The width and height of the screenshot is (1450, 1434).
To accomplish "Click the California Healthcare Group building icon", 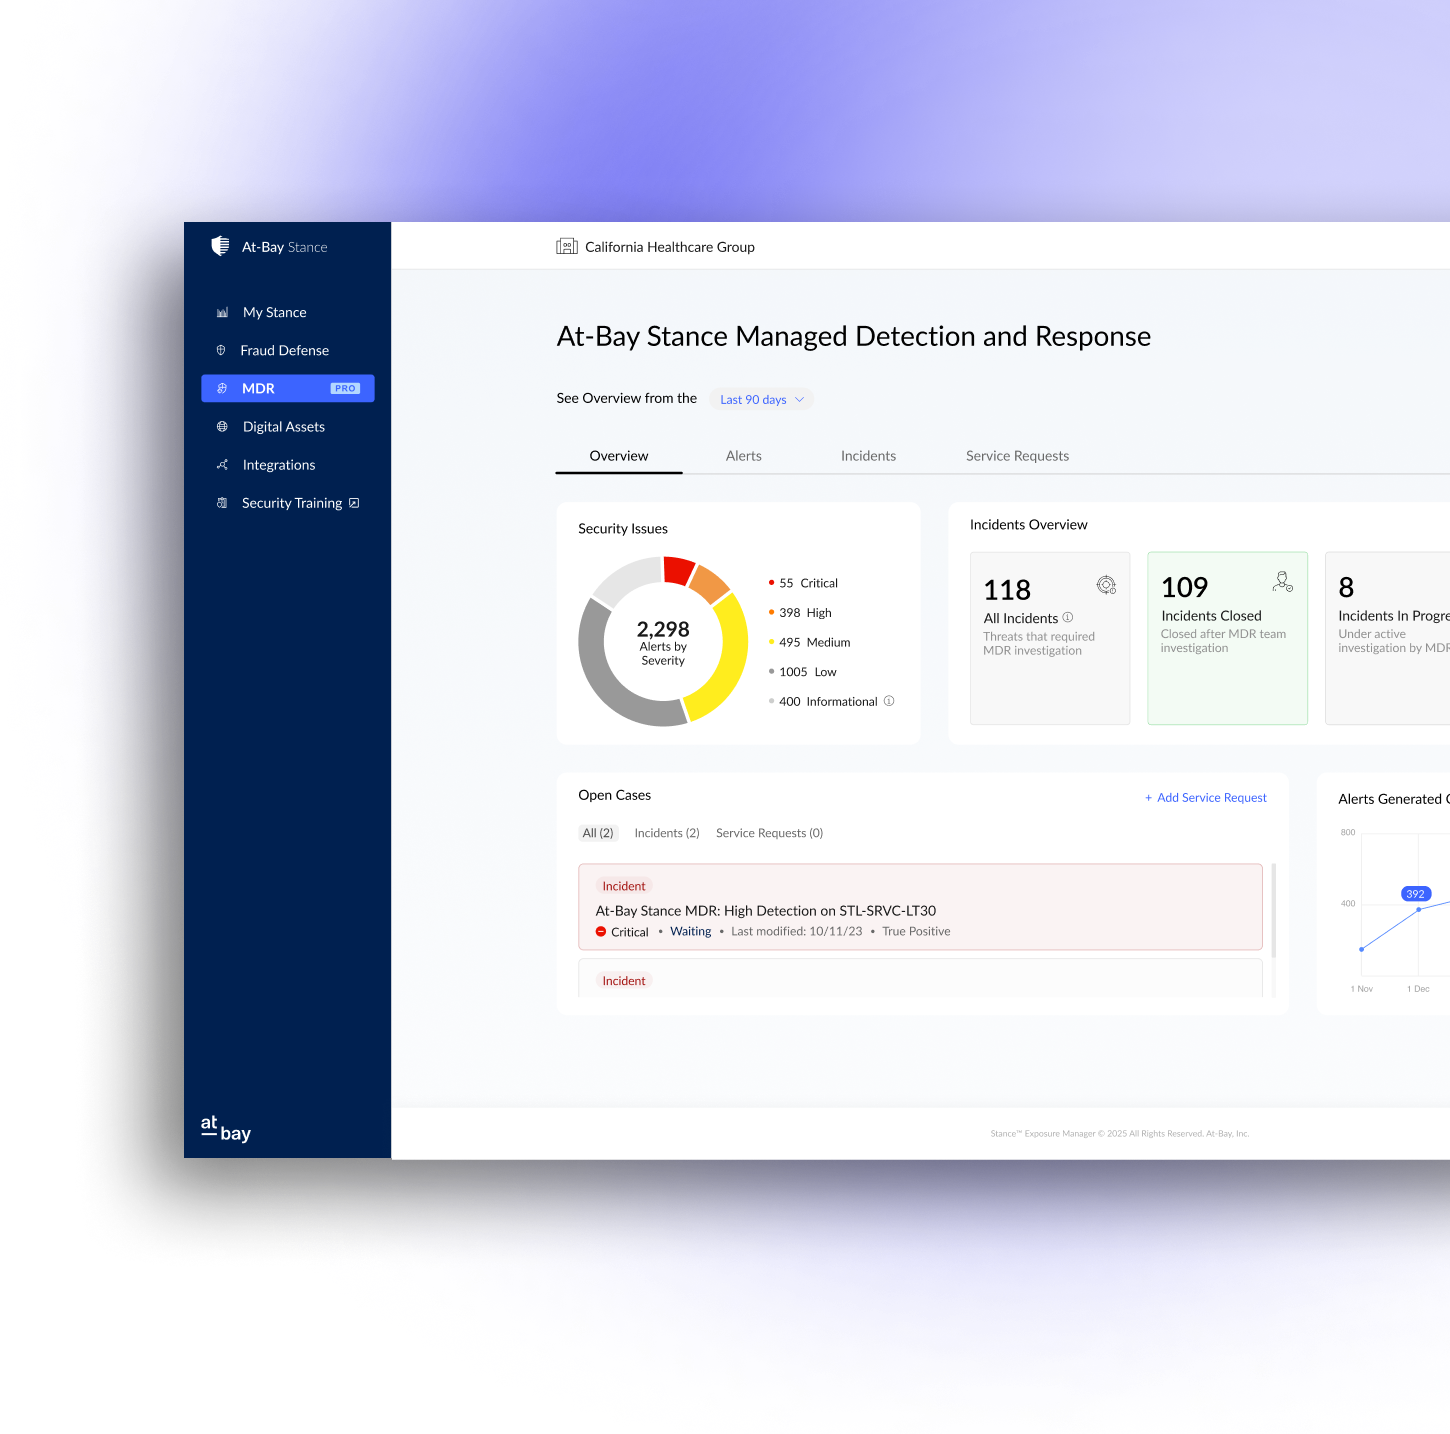I will (x=566, y=246).
